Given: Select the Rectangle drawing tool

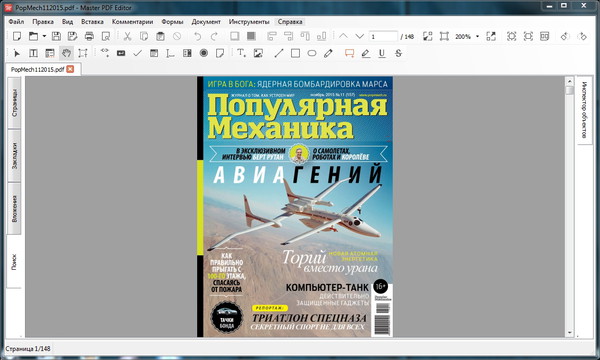Looking at the screenshot, I should [295, 53].
